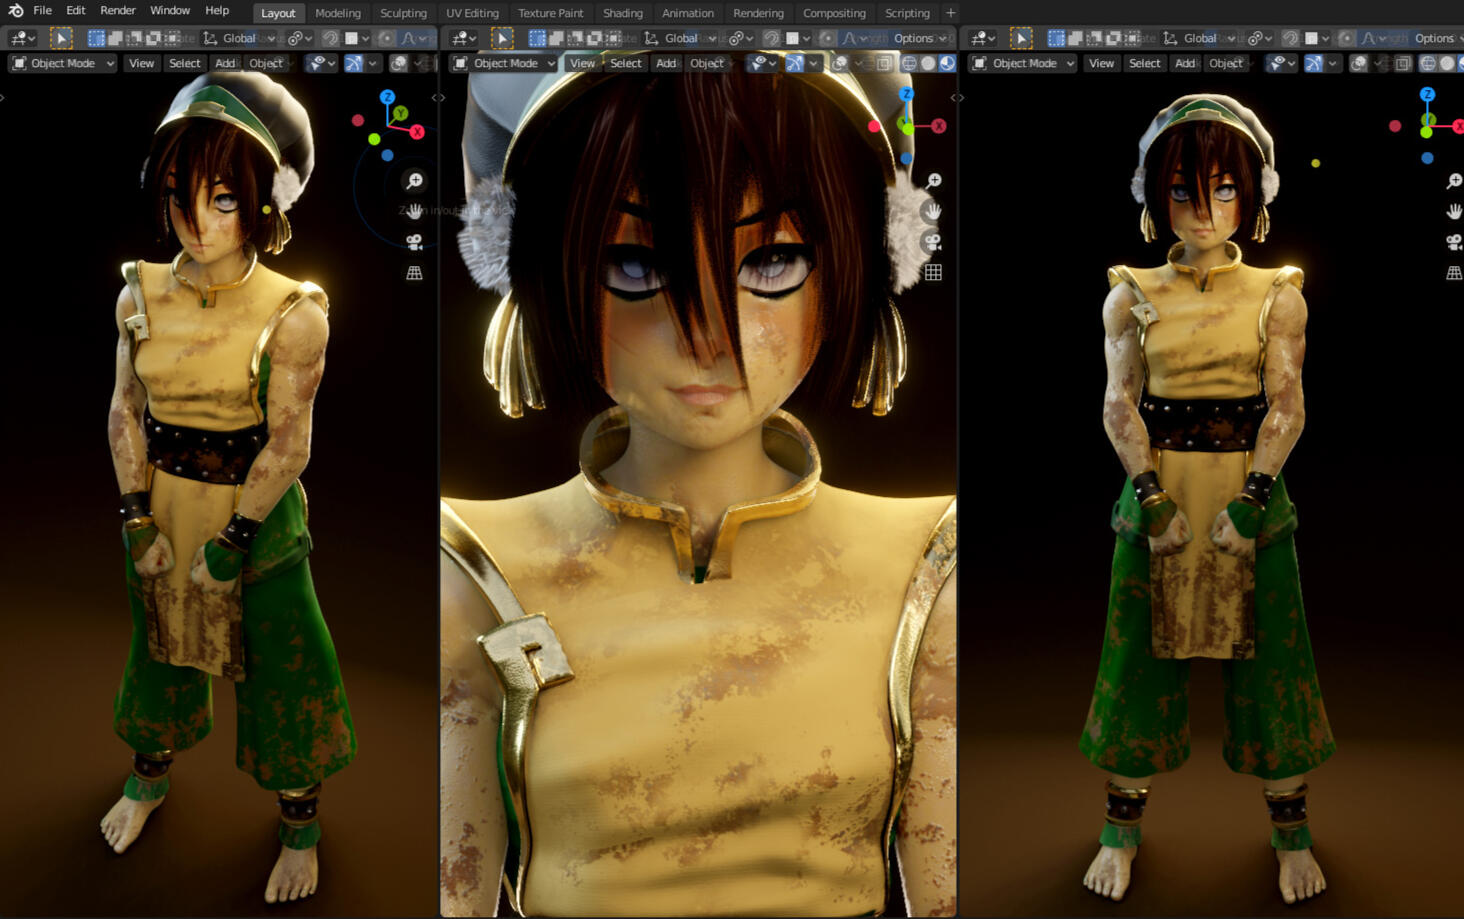Open Global transform orientation dropdown in middle viewport
Viewport: 1464px width, 919px height.
pyautogui.click(x=681, y=38)
